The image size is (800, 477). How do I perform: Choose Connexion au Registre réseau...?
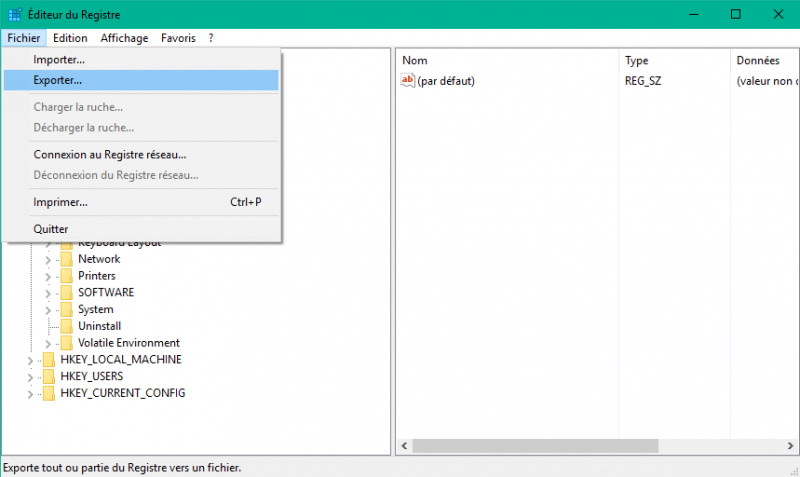pos(141,155)
